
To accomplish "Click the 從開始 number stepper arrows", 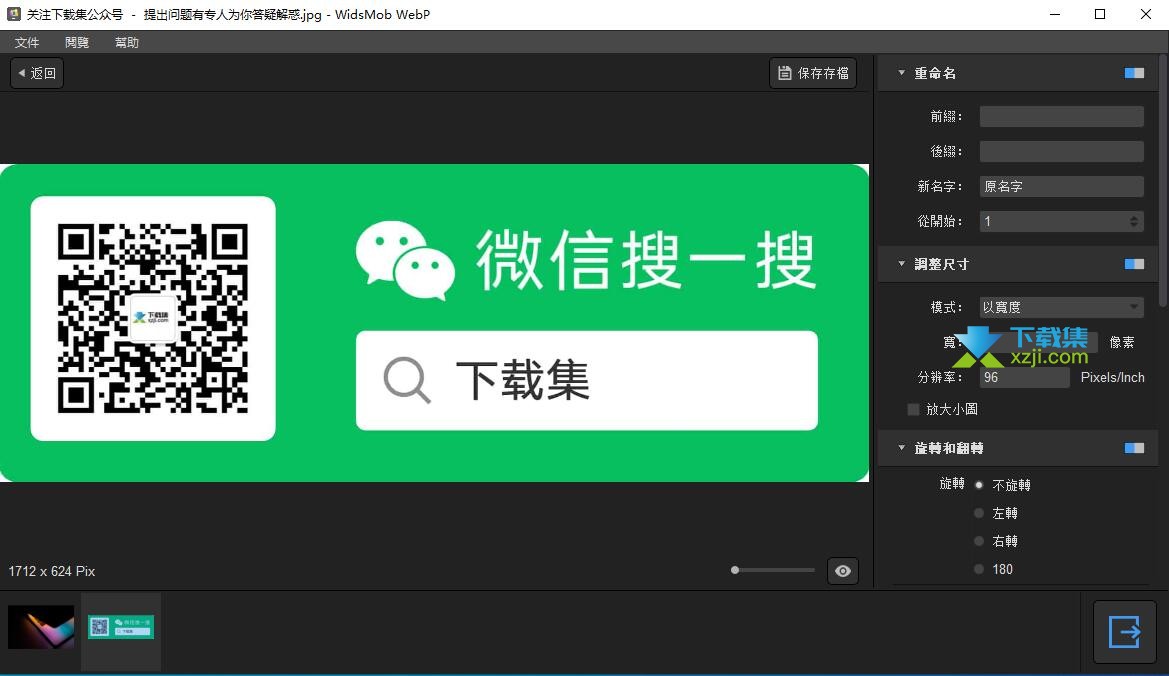I will [x=1134, y=221].
